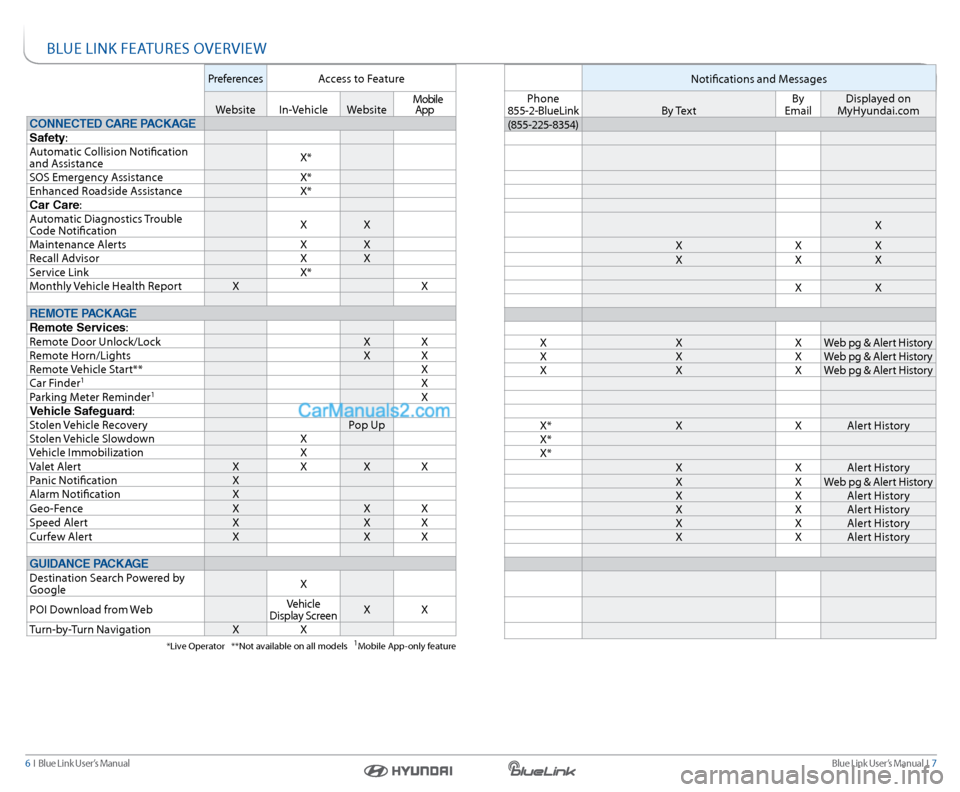960x792 pixels.
Task: Select the Guidance Package section header
Action: pos(89,563)
